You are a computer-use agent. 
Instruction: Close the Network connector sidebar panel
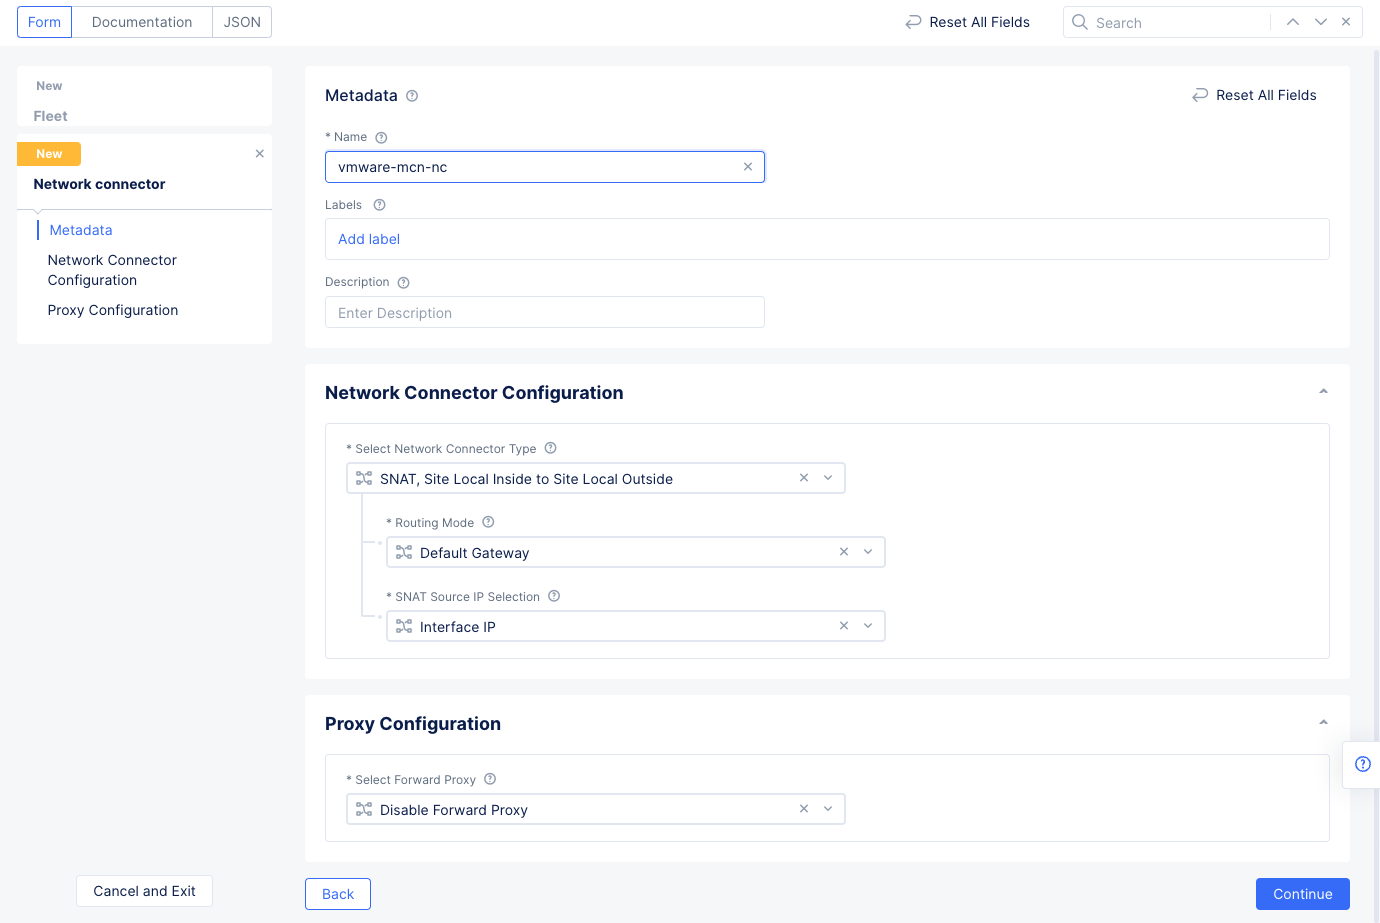click(260, 154)
